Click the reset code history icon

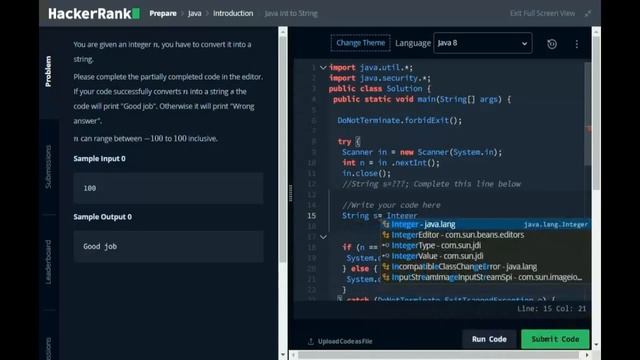pyautogui.click(x=552, y=44)
